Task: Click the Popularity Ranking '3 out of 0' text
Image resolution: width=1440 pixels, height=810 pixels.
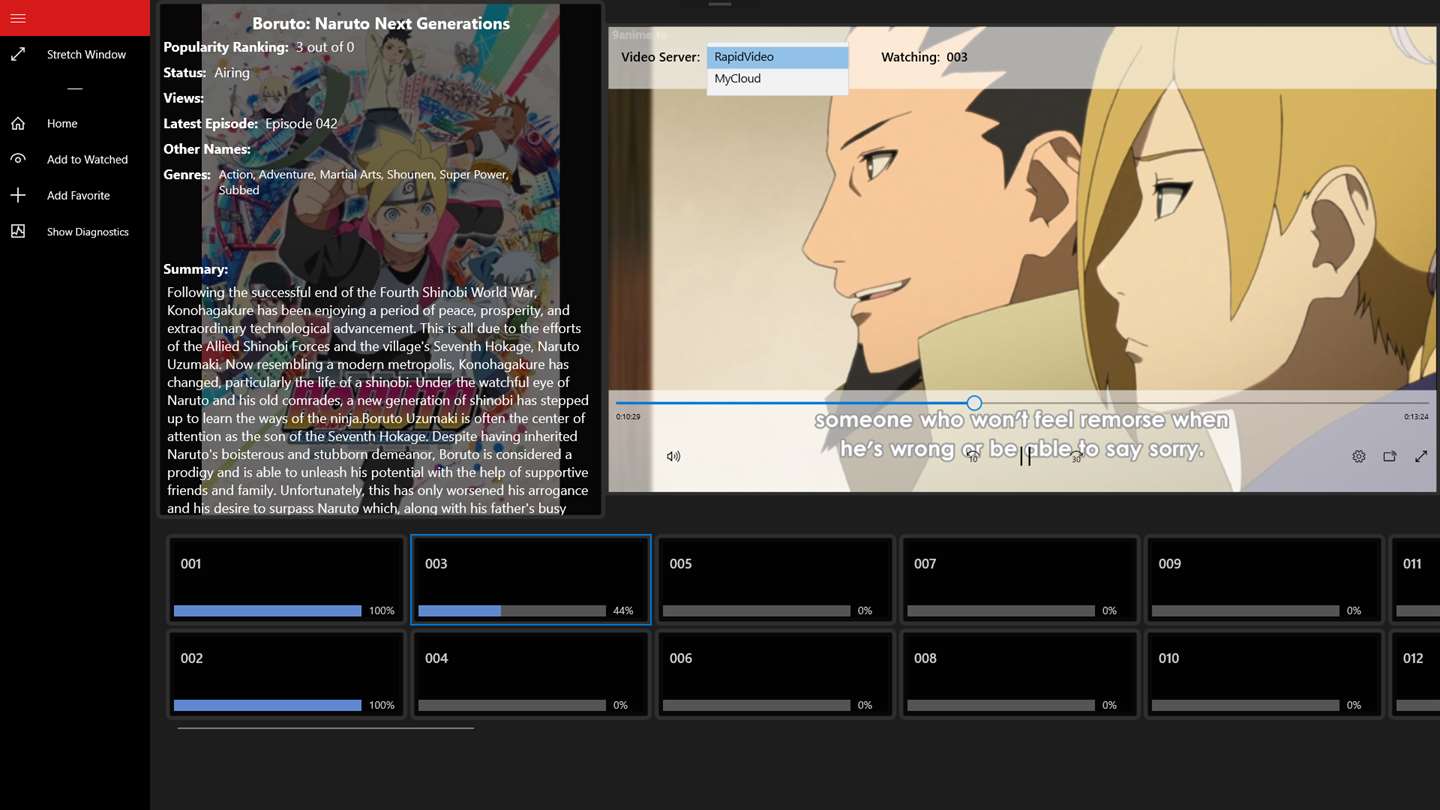Action: tap(325, 47)
